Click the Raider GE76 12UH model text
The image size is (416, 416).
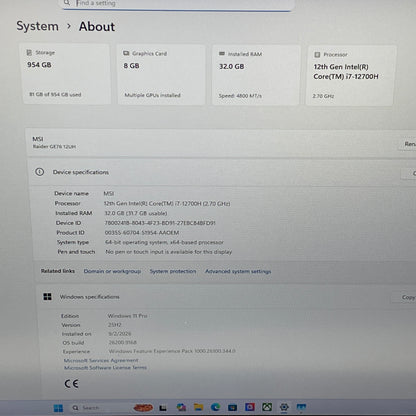click(54, 146)
